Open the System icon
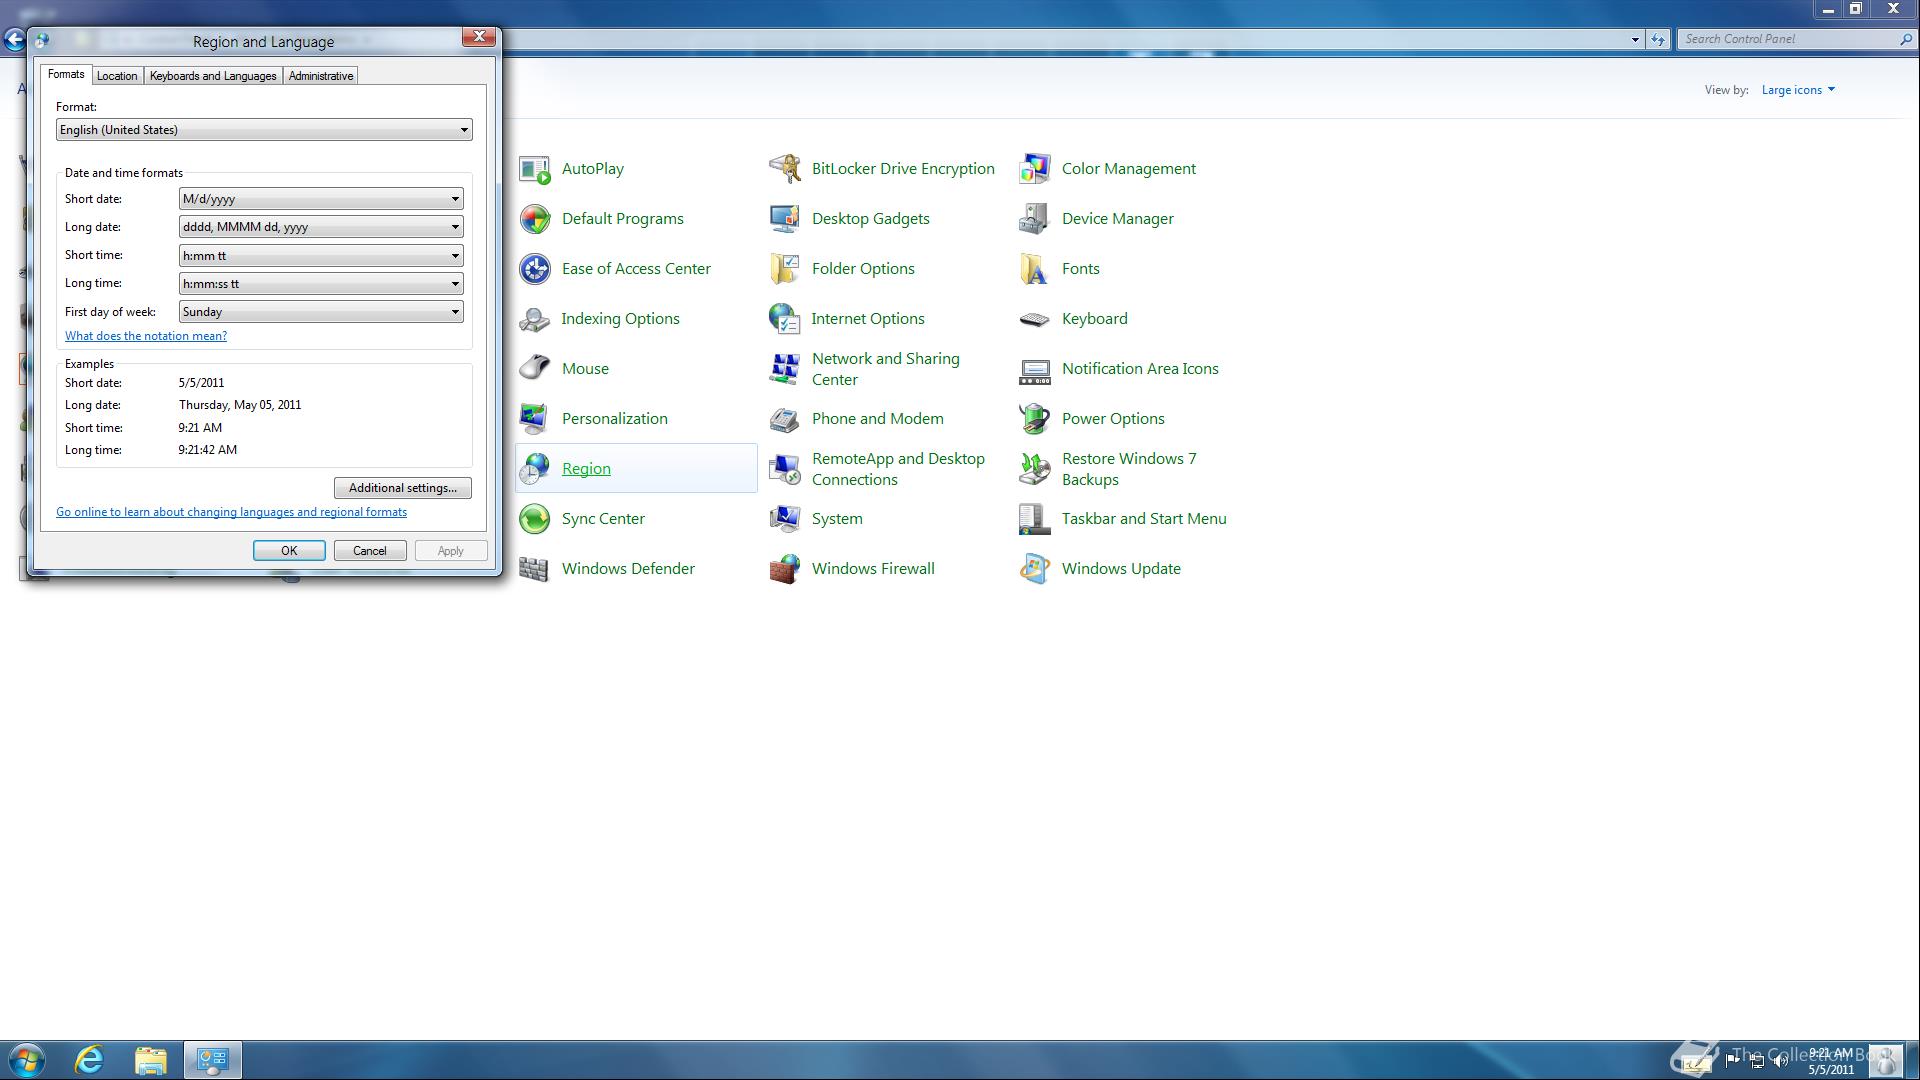This screenshot has width=1920, height=1080. pyautogui.click(x=785, y=519)
